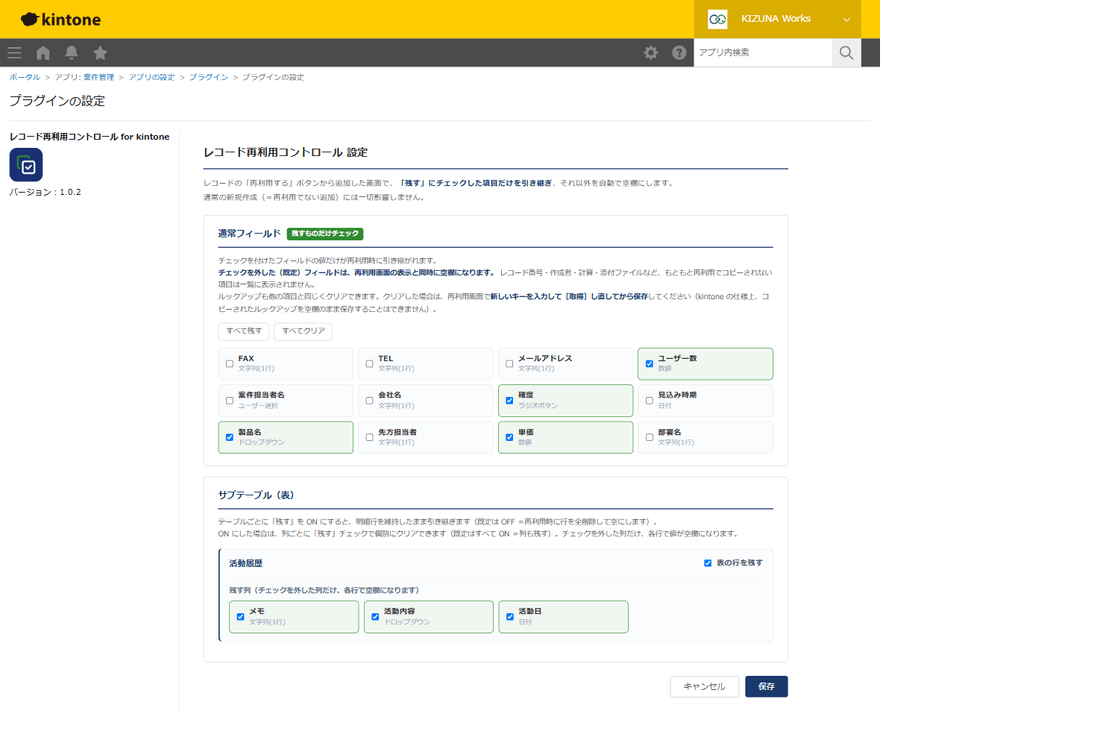Image resolution: width=1100 pixels, height=732 pixels.
Task: Open the hamburger menu icon
Action: click(x=14, y=53)
